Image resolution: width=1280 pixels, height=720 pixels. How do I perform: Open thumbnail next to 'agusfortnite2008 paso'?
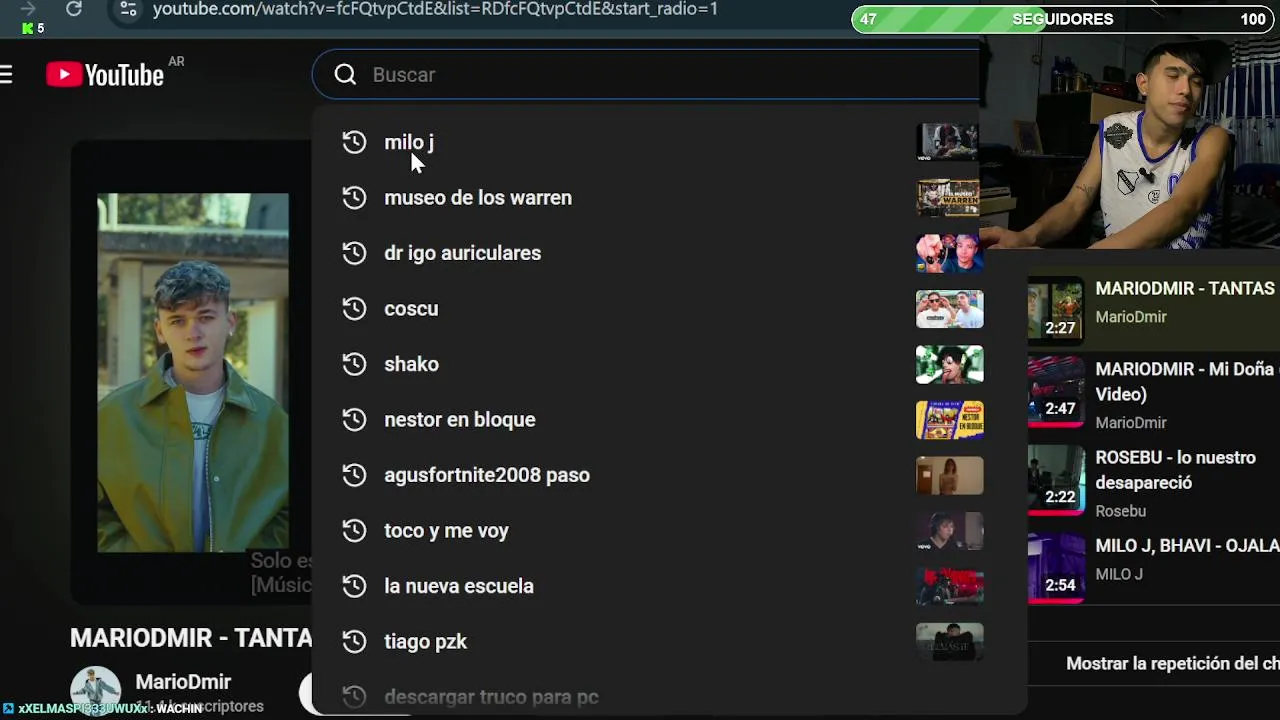point(949,475)
